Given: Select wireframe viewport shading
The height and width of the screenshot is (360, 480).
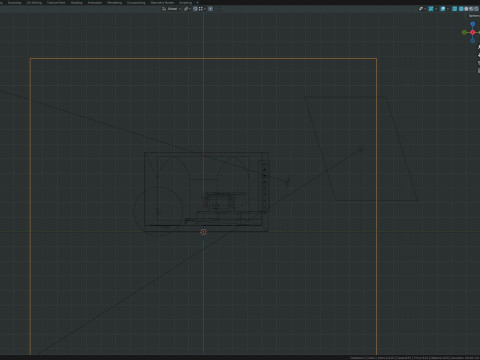Looking at the screenshot, I should pyautogui.click(x=461, y=9).
